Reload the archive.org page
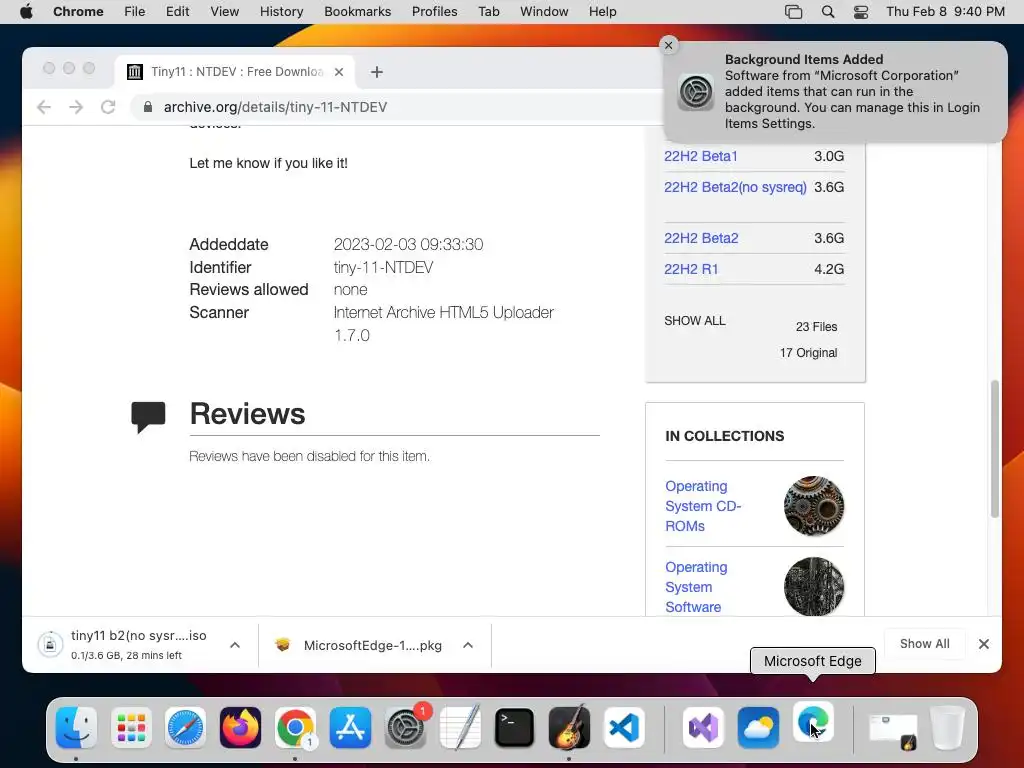 (108, 107)
